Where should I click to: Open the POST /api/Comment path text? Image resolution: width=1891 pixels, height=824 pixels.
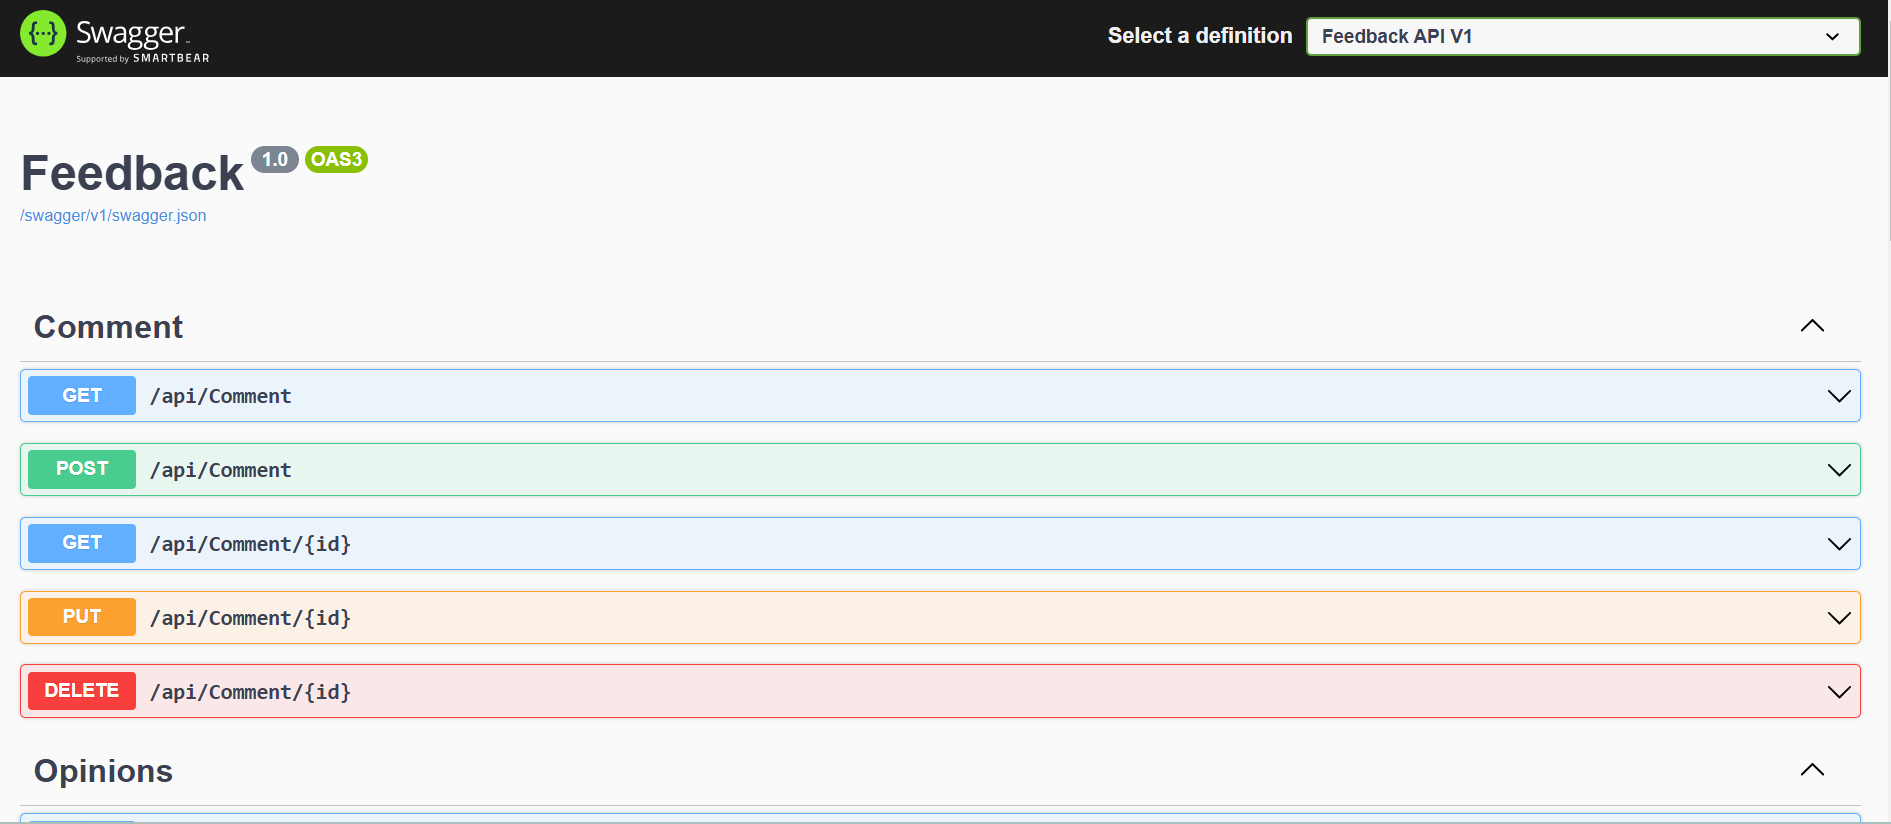221,470
